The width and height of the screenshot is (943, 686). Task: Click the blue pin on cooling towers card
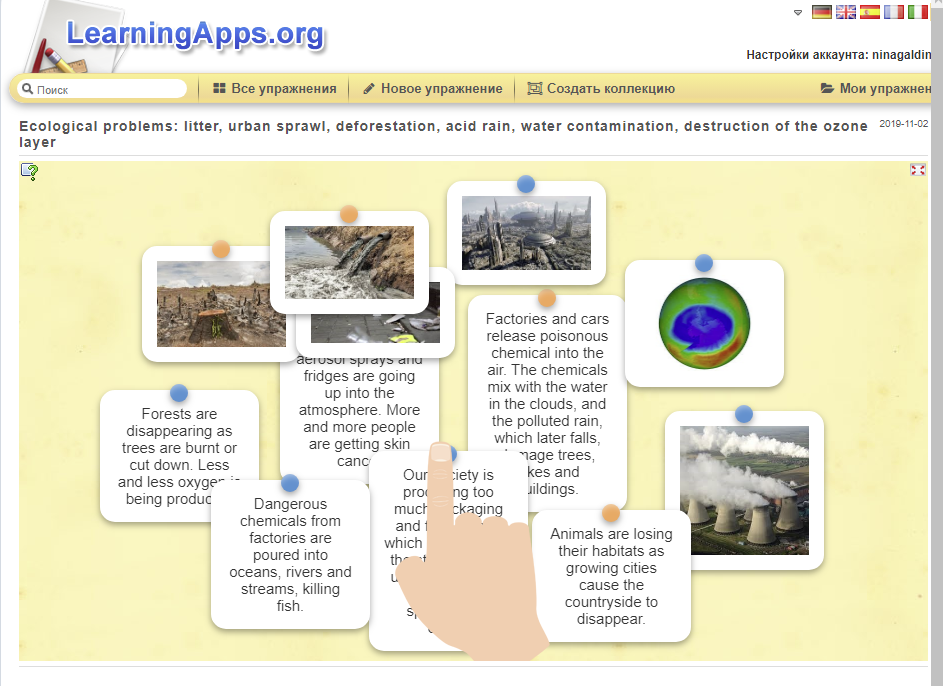coord(744,414)
